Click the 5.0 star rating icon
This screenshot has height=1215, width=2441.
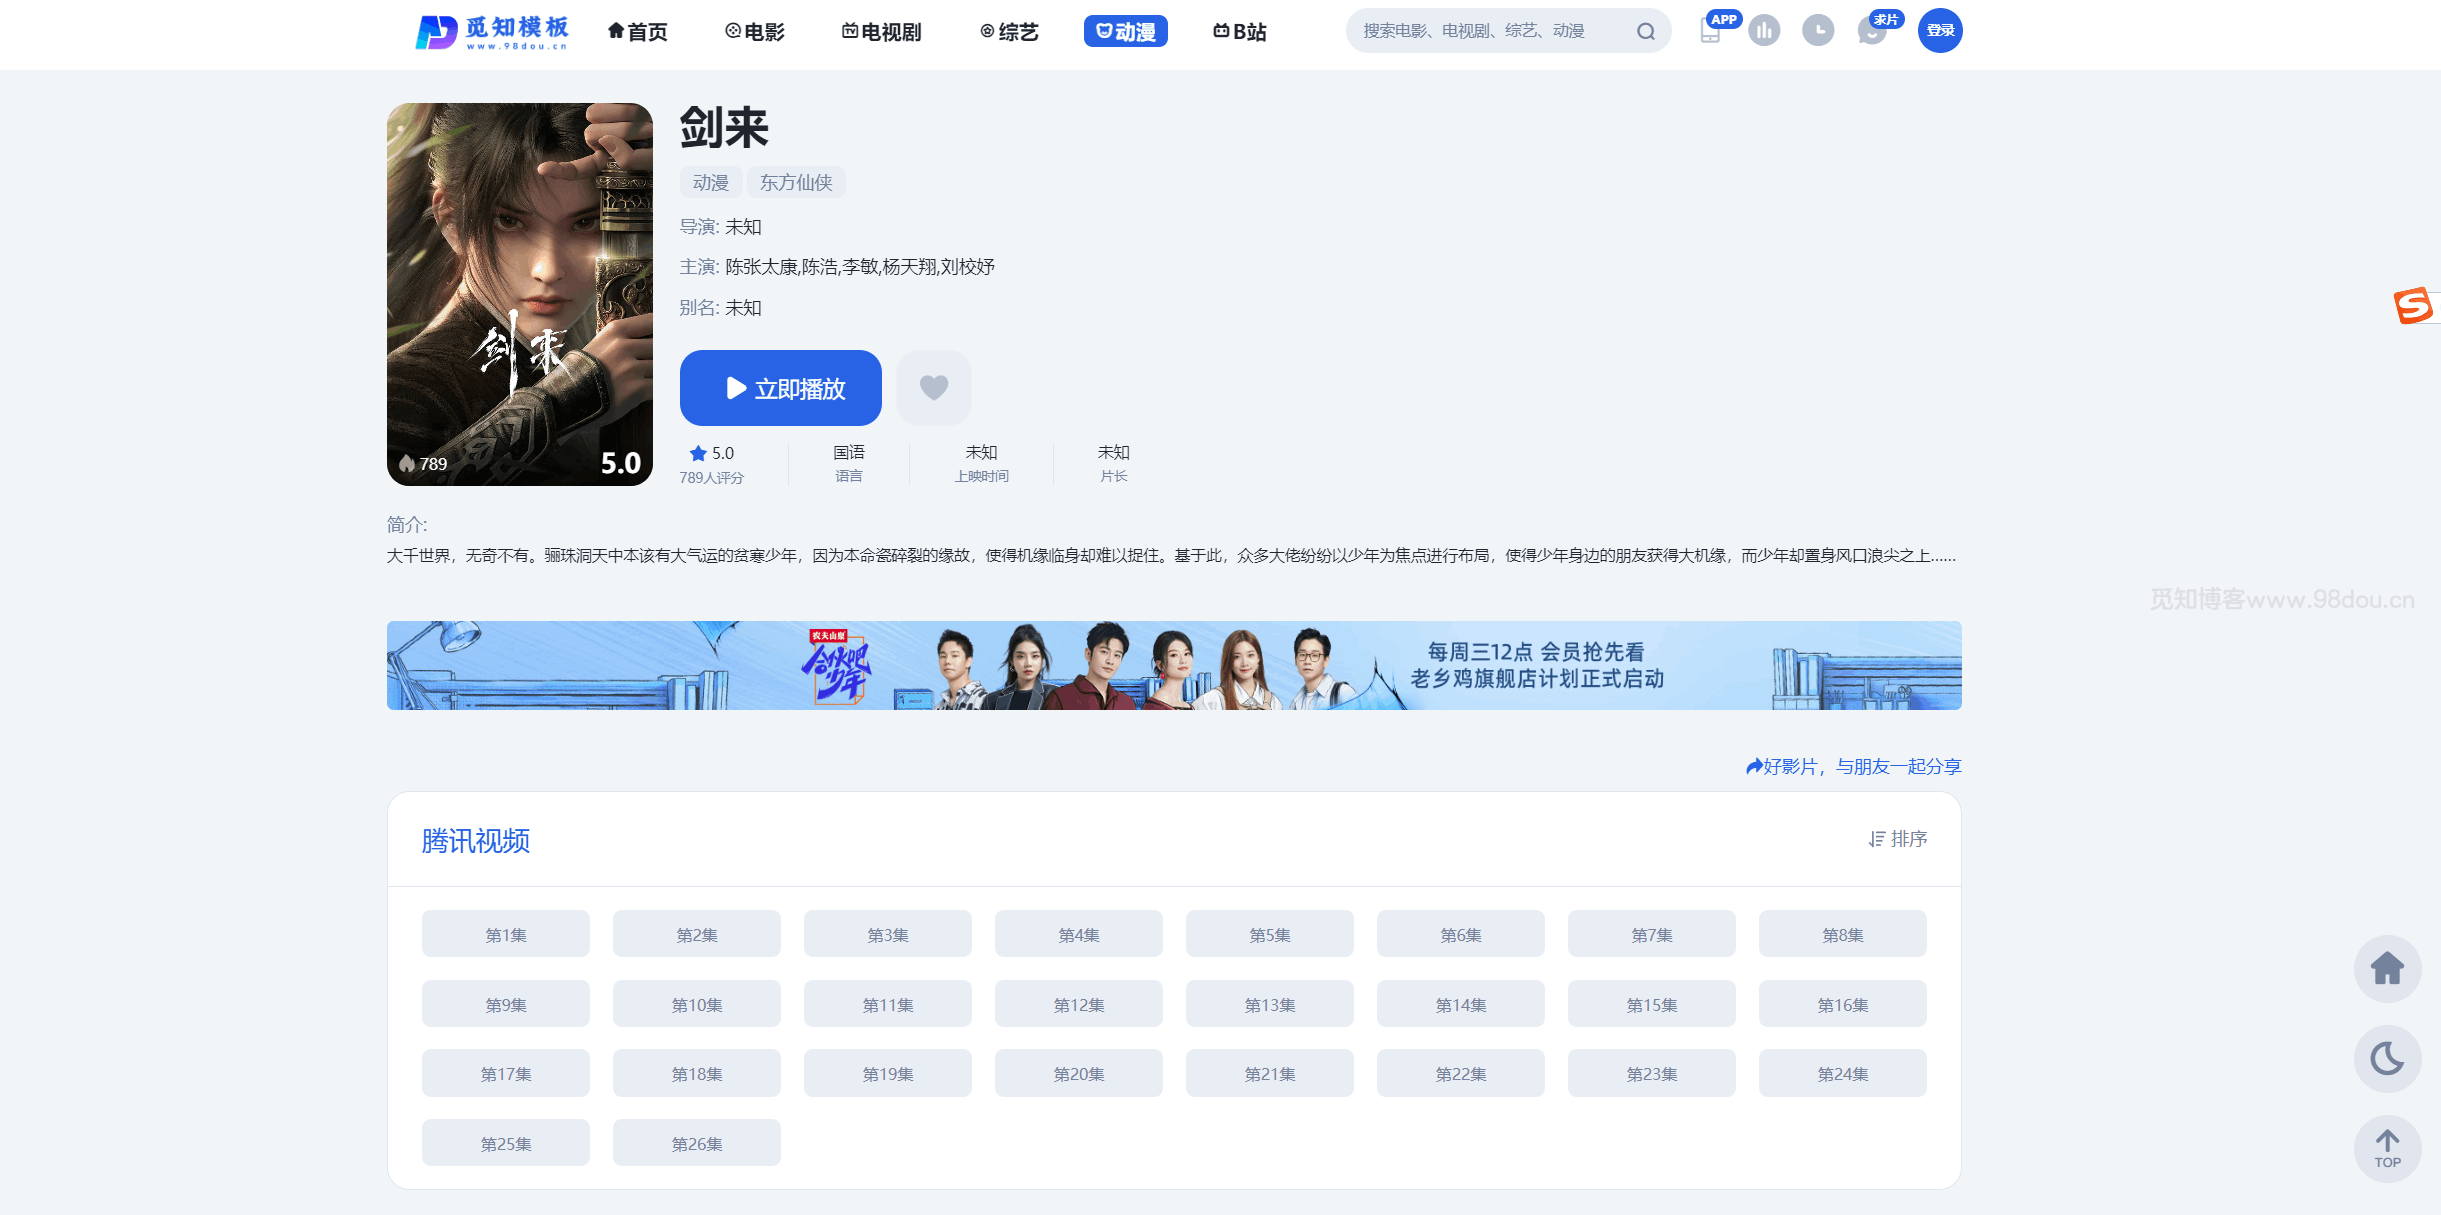click(698, 453)
